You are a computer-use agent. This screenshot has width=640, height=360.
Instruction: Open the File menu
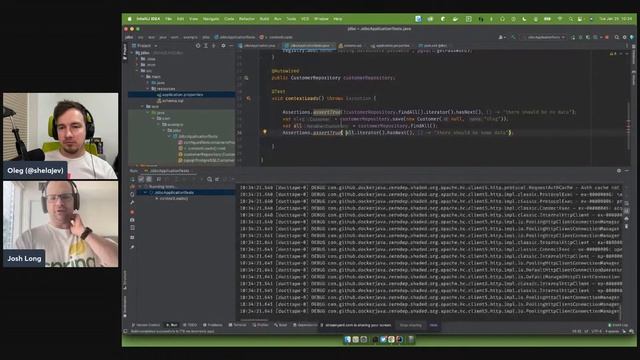click(168, 19)
